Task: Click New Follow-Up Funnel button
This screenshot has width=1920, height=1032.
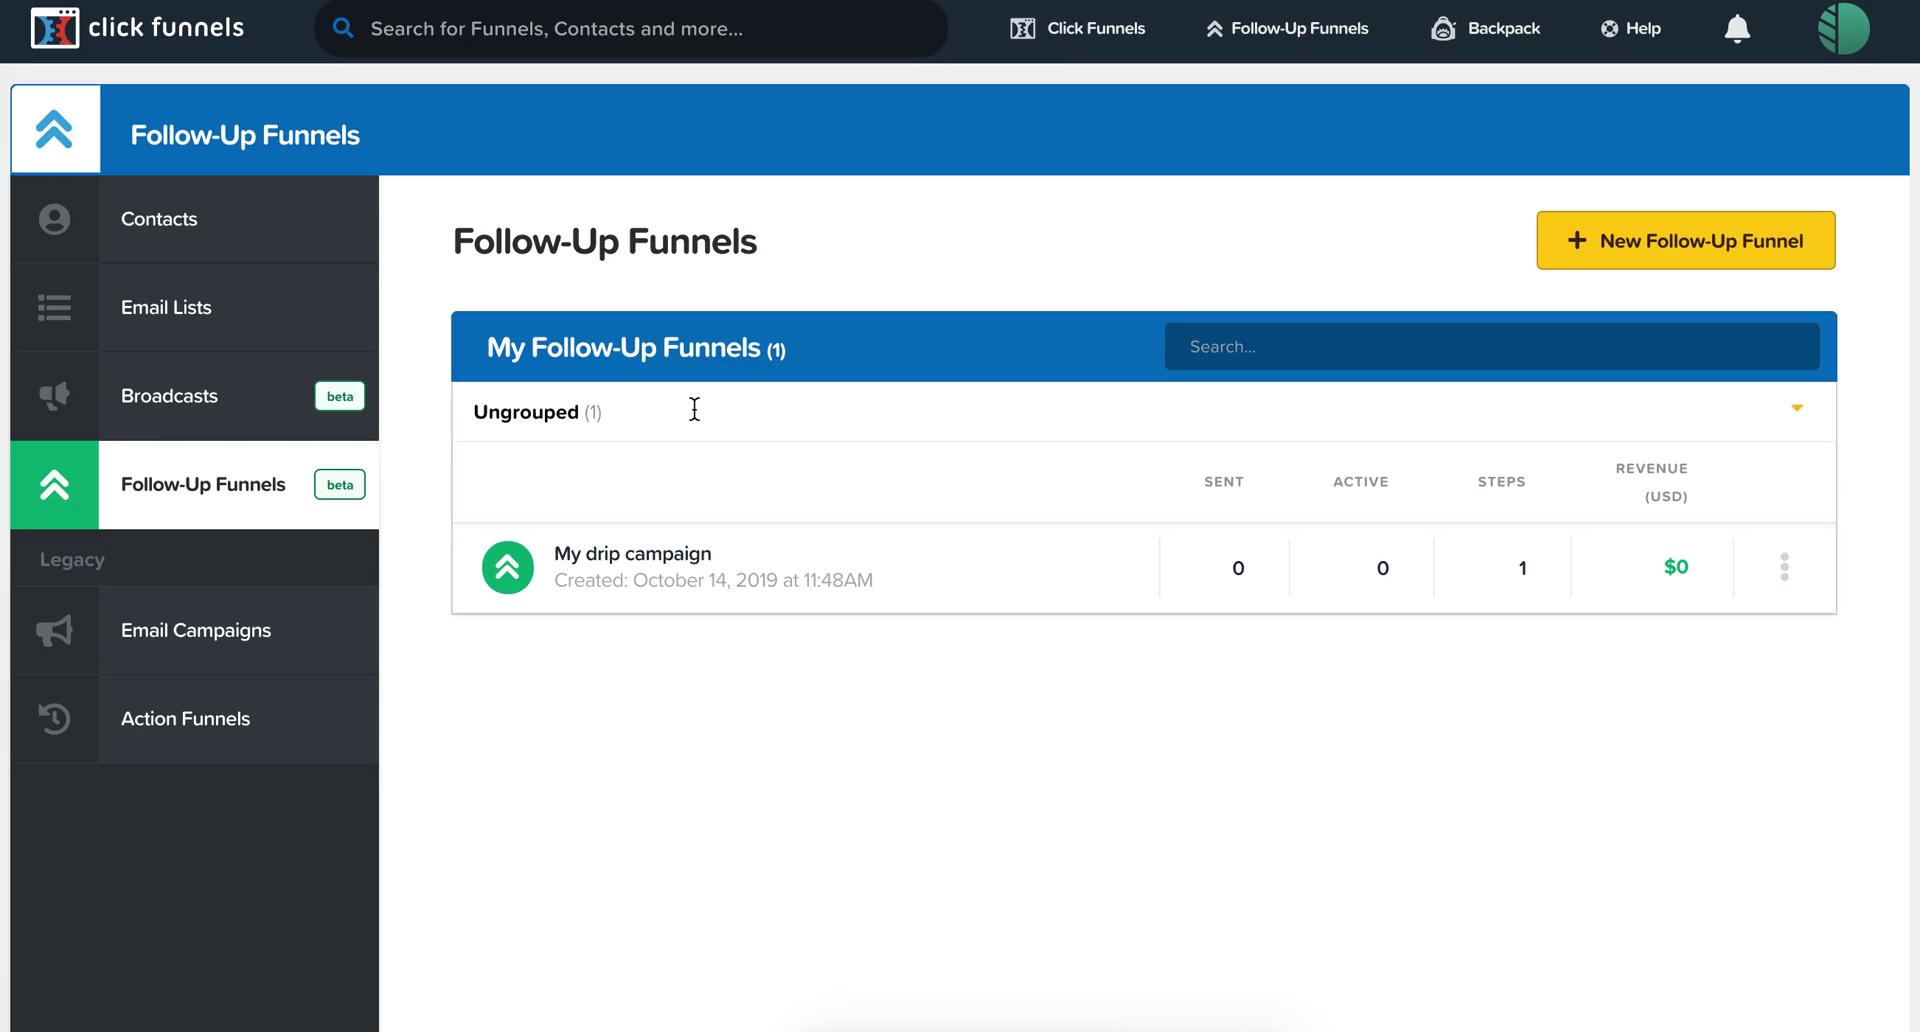Action: click(1685, 240)
